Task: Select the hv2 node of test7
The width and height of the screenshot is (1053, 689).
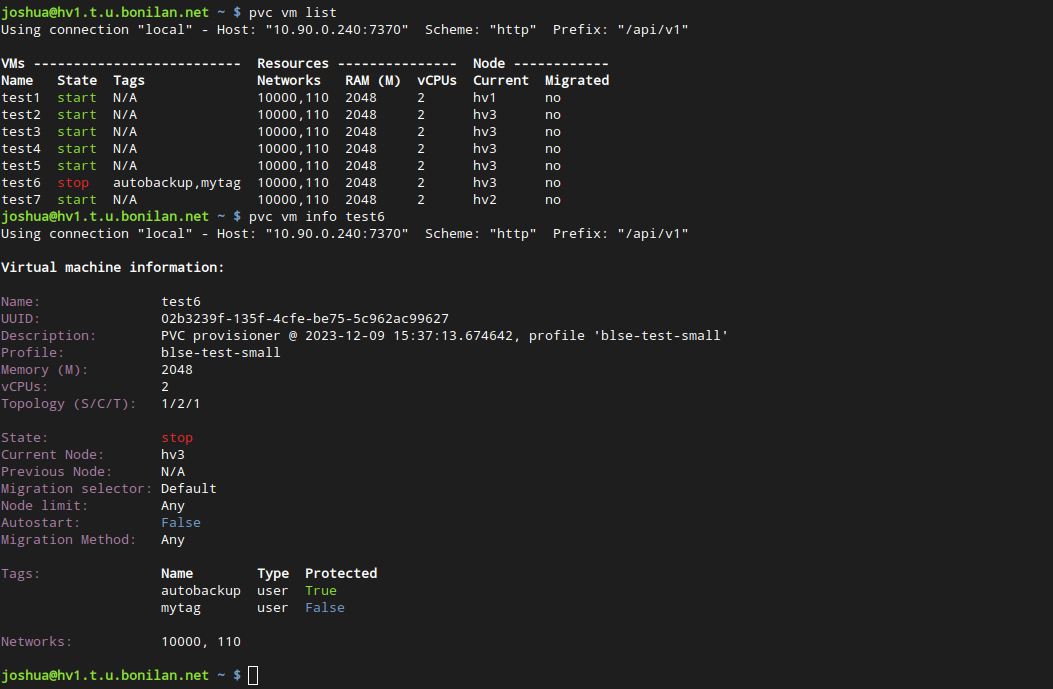Action: click(485, 200)
